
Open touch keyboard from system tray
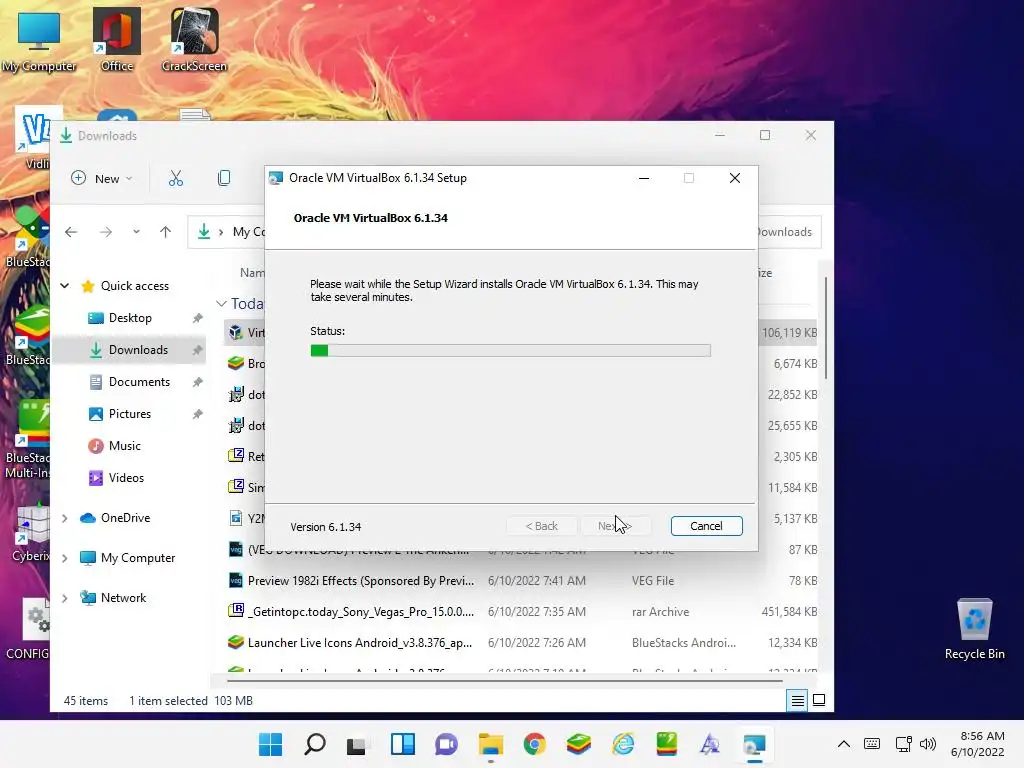872,744
